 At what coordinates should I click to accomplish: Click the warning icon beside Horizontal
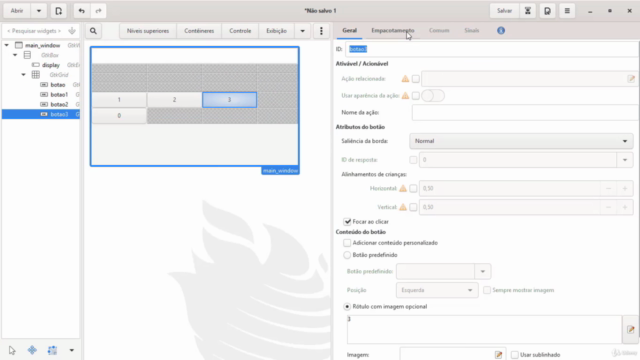[403, 188]
